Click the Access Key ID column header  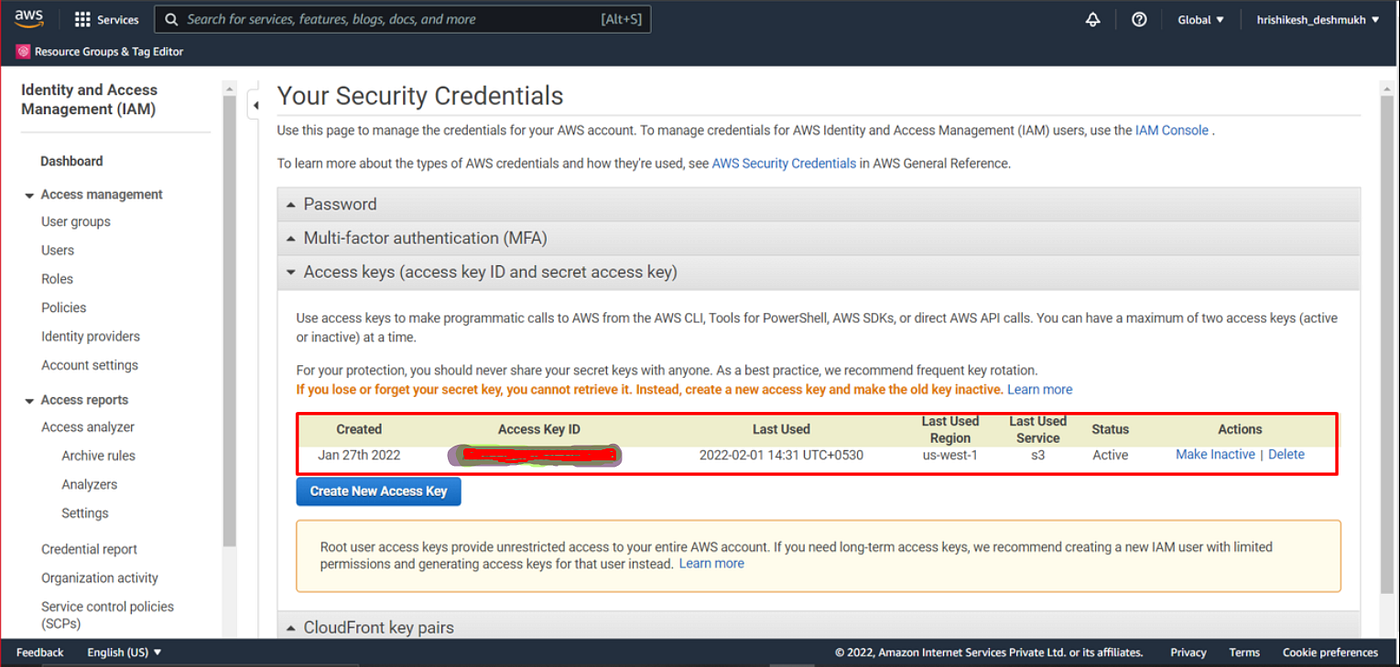[x=539, y=429]
